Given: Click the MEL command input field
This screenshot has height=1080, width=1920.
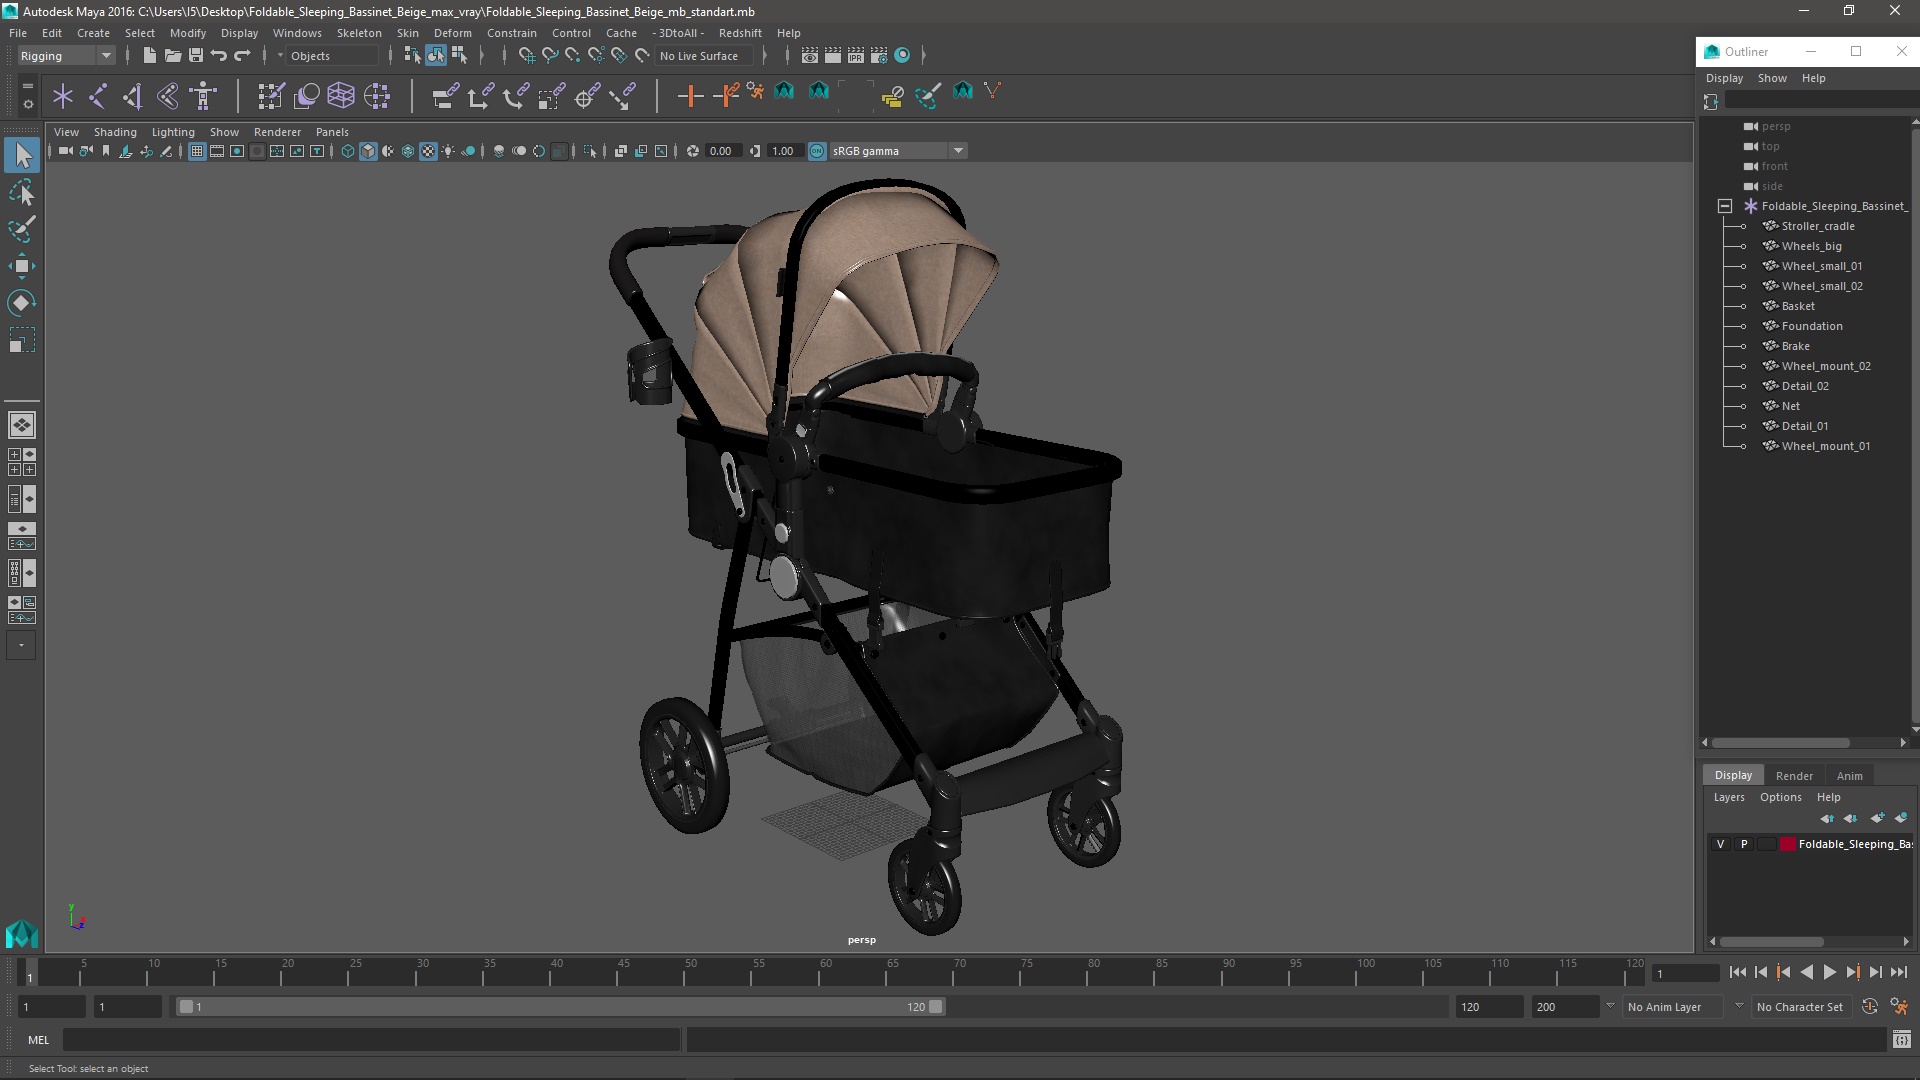Looking at the screenshot, I should tap(370, 1040).
